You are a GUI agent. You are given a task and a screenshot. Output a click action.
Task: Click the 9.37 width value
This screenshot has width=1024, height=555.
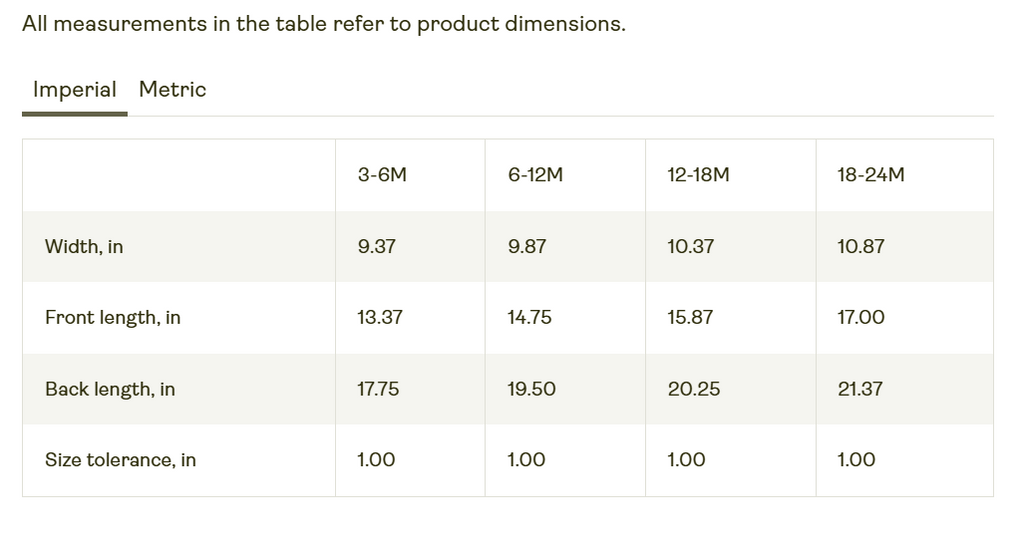pos(376,247)
